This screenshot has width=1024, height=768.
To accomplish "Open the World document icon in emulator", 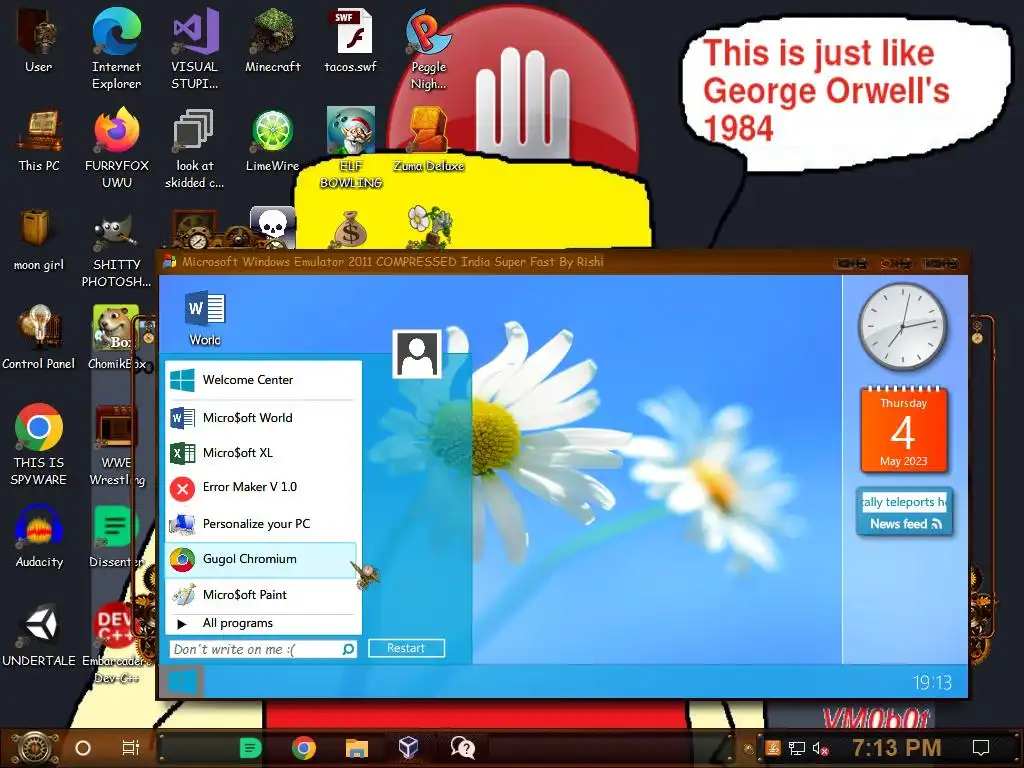I will click(x=205, y=319).
